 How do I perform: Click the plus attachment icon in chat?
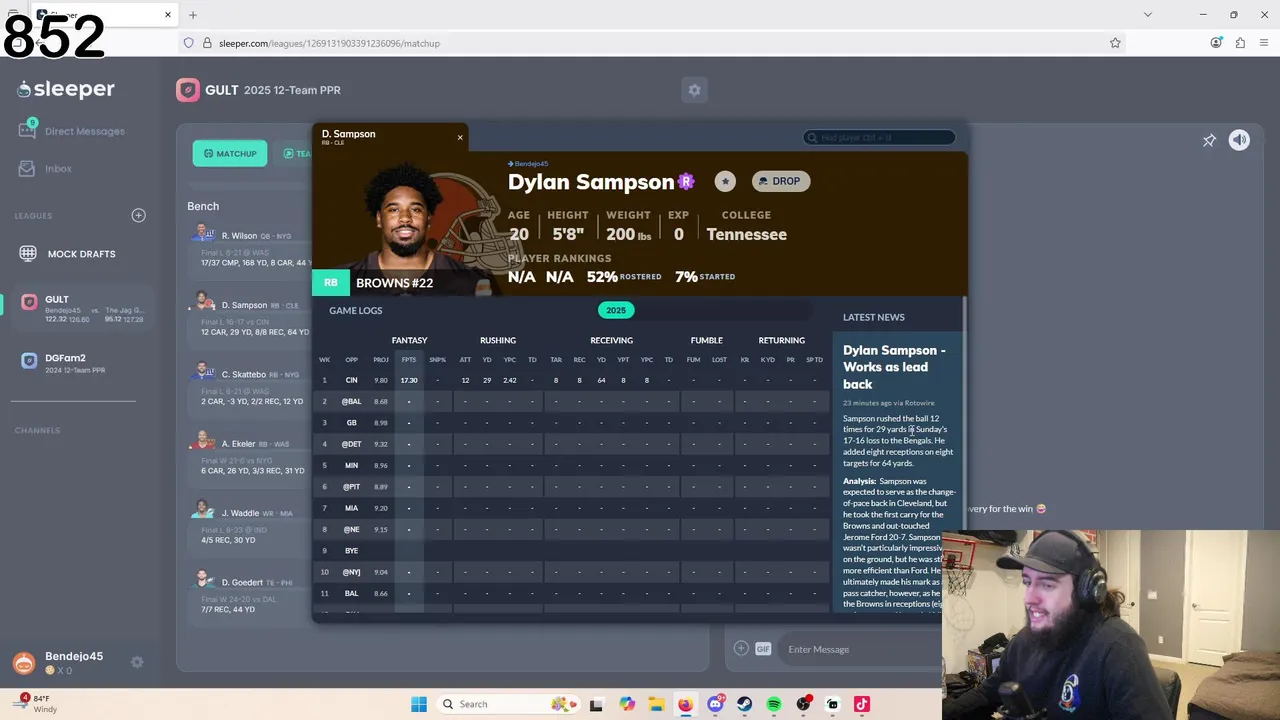point(741,649)
